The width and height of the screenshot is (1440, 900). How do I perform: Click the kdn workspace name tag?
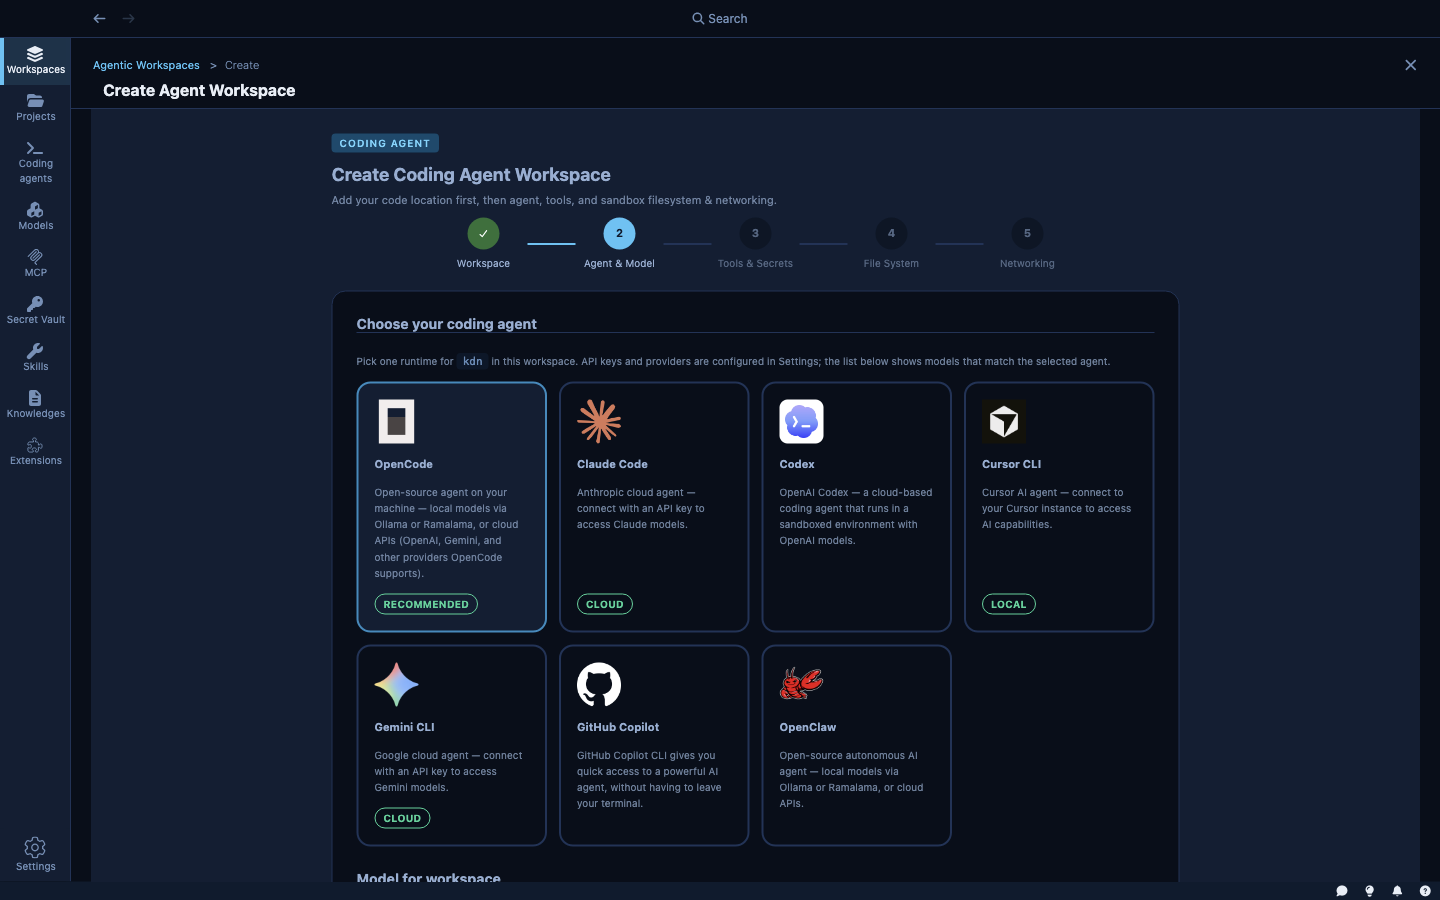pos(473,361)
